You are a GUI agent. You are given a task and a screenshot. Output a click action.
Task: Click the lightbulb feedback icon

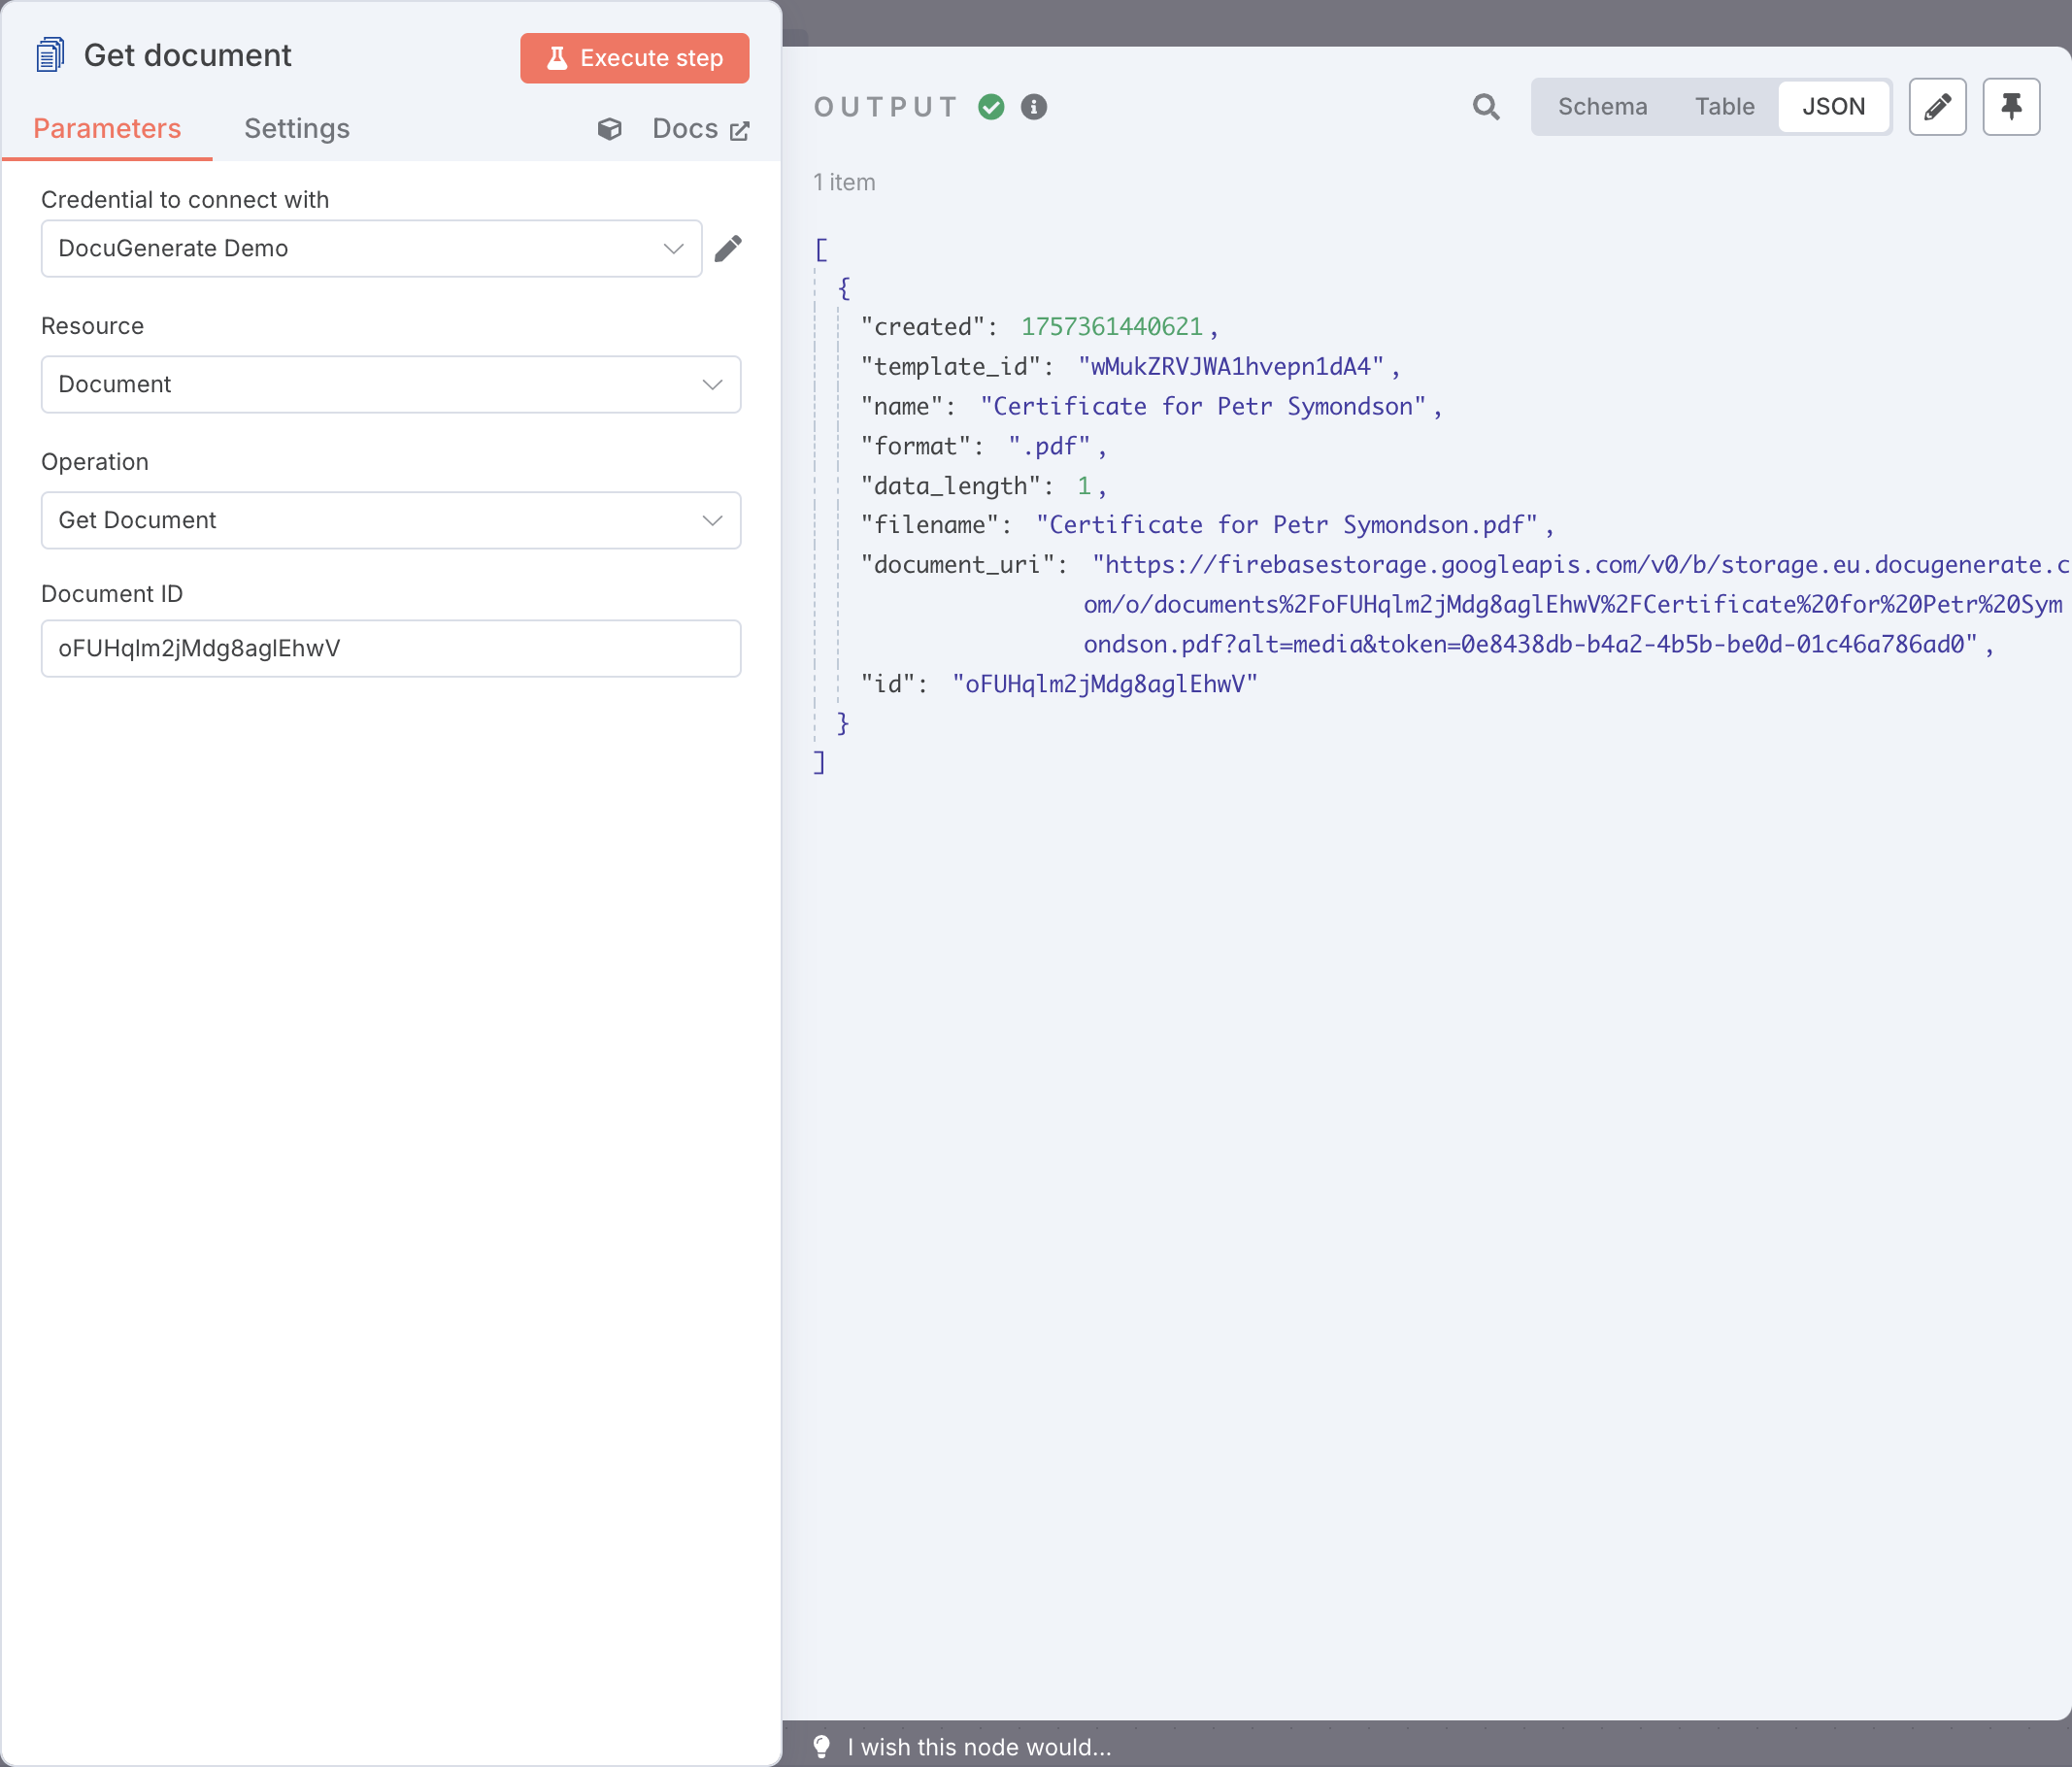coord(822,1747)
